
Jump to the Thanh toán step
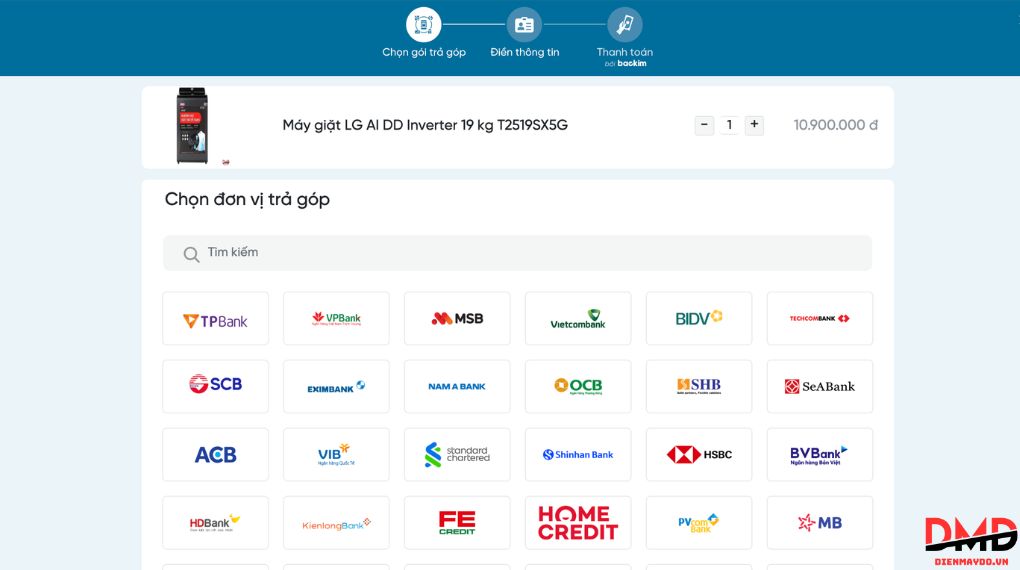pos(624,37)
